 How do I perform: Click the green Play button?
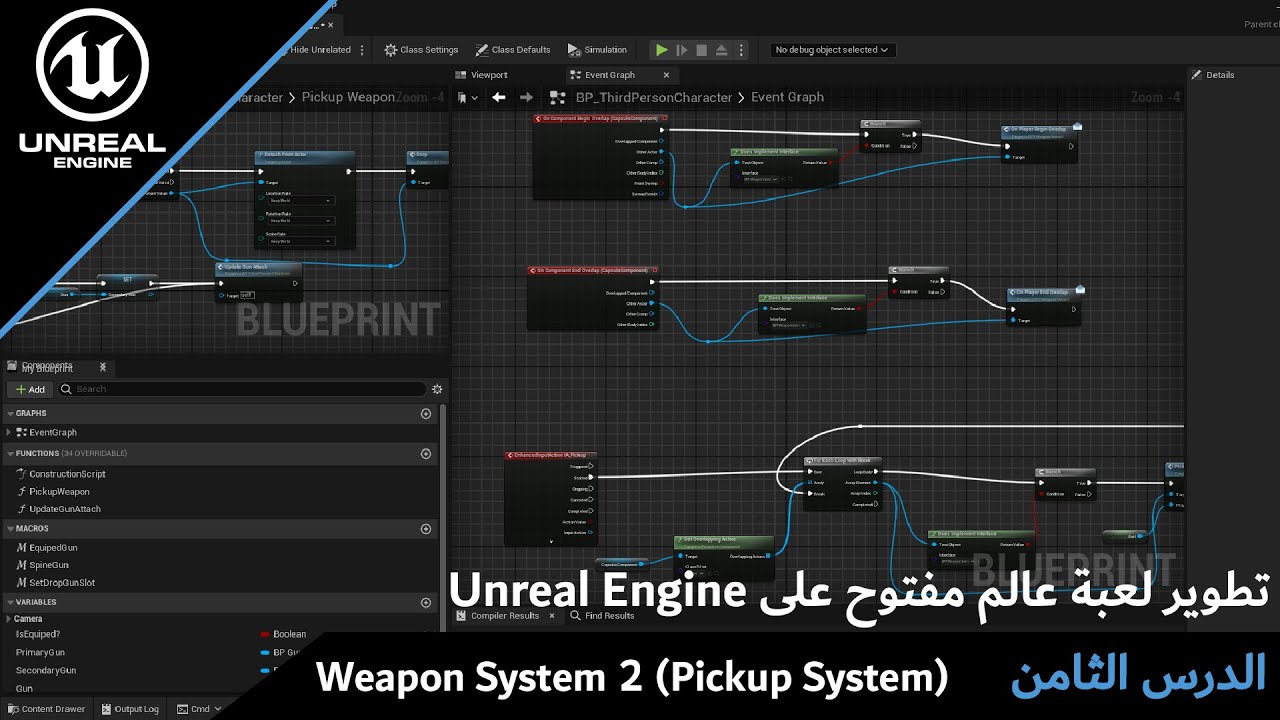661,50
